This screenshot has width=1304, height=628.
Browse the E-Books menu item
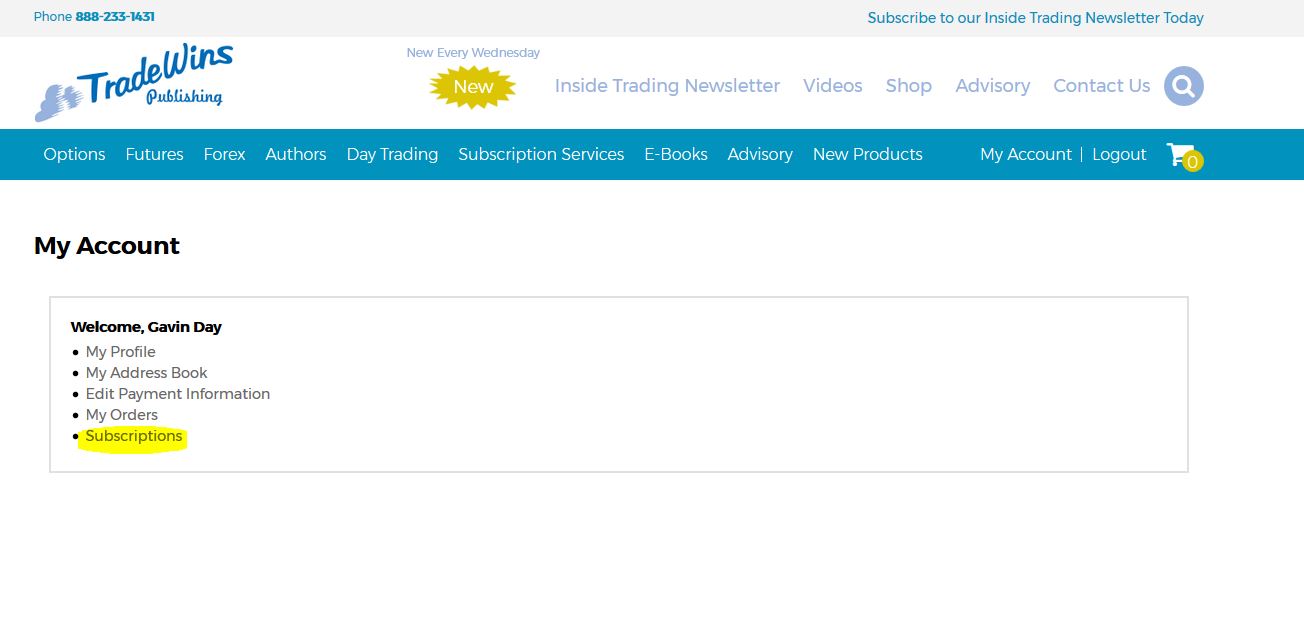point(675,154)
